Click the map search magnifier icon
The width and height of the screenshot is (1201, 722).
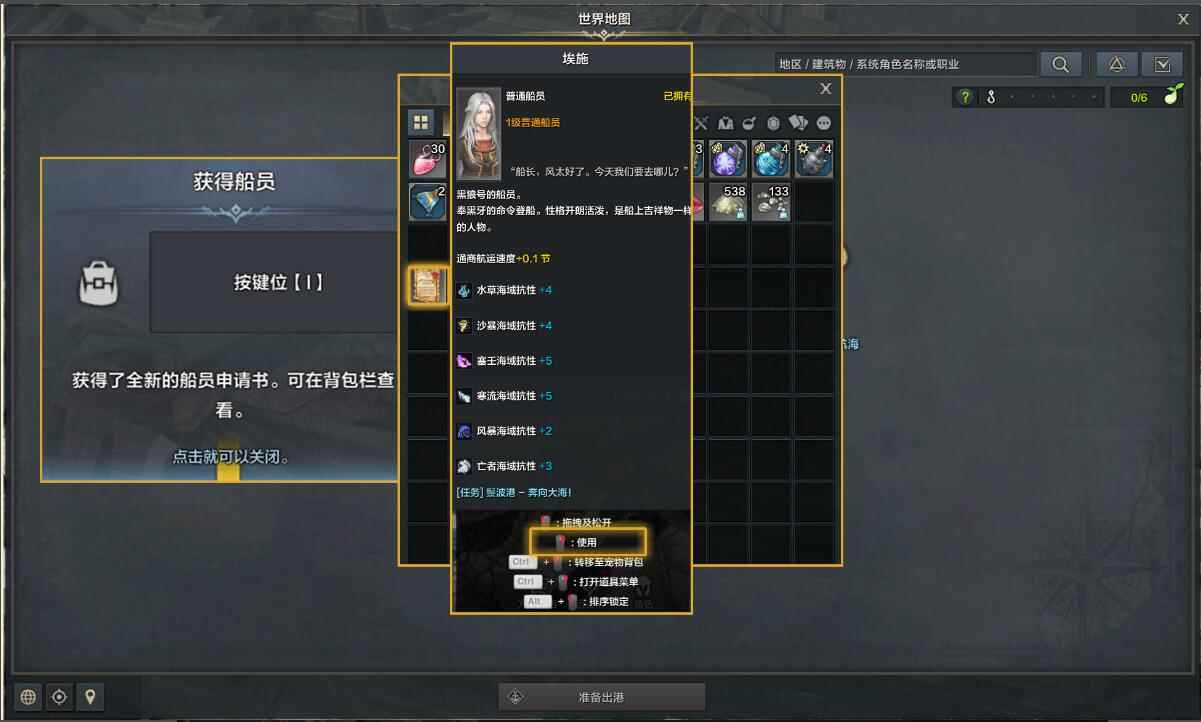click(x=1060, y=64)
